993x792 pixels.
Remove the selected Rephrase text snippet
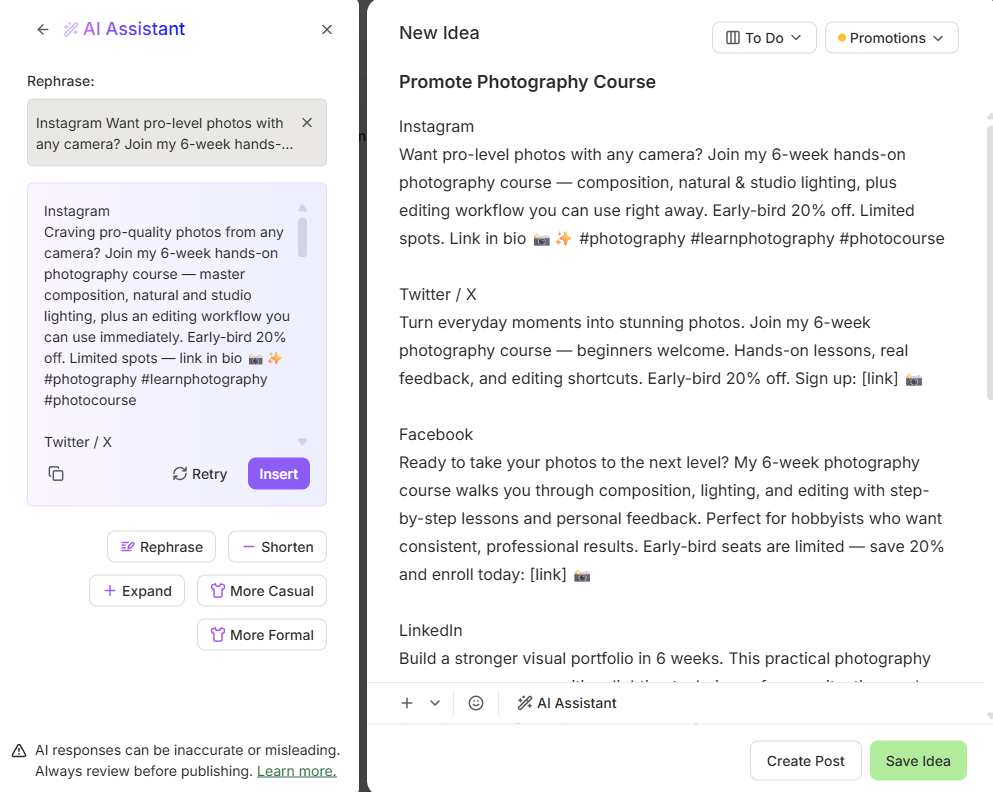[307, 122]
